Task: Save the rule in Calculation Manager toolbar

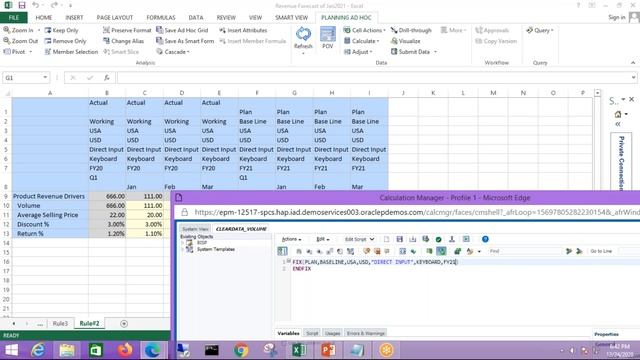Action: 400,239
